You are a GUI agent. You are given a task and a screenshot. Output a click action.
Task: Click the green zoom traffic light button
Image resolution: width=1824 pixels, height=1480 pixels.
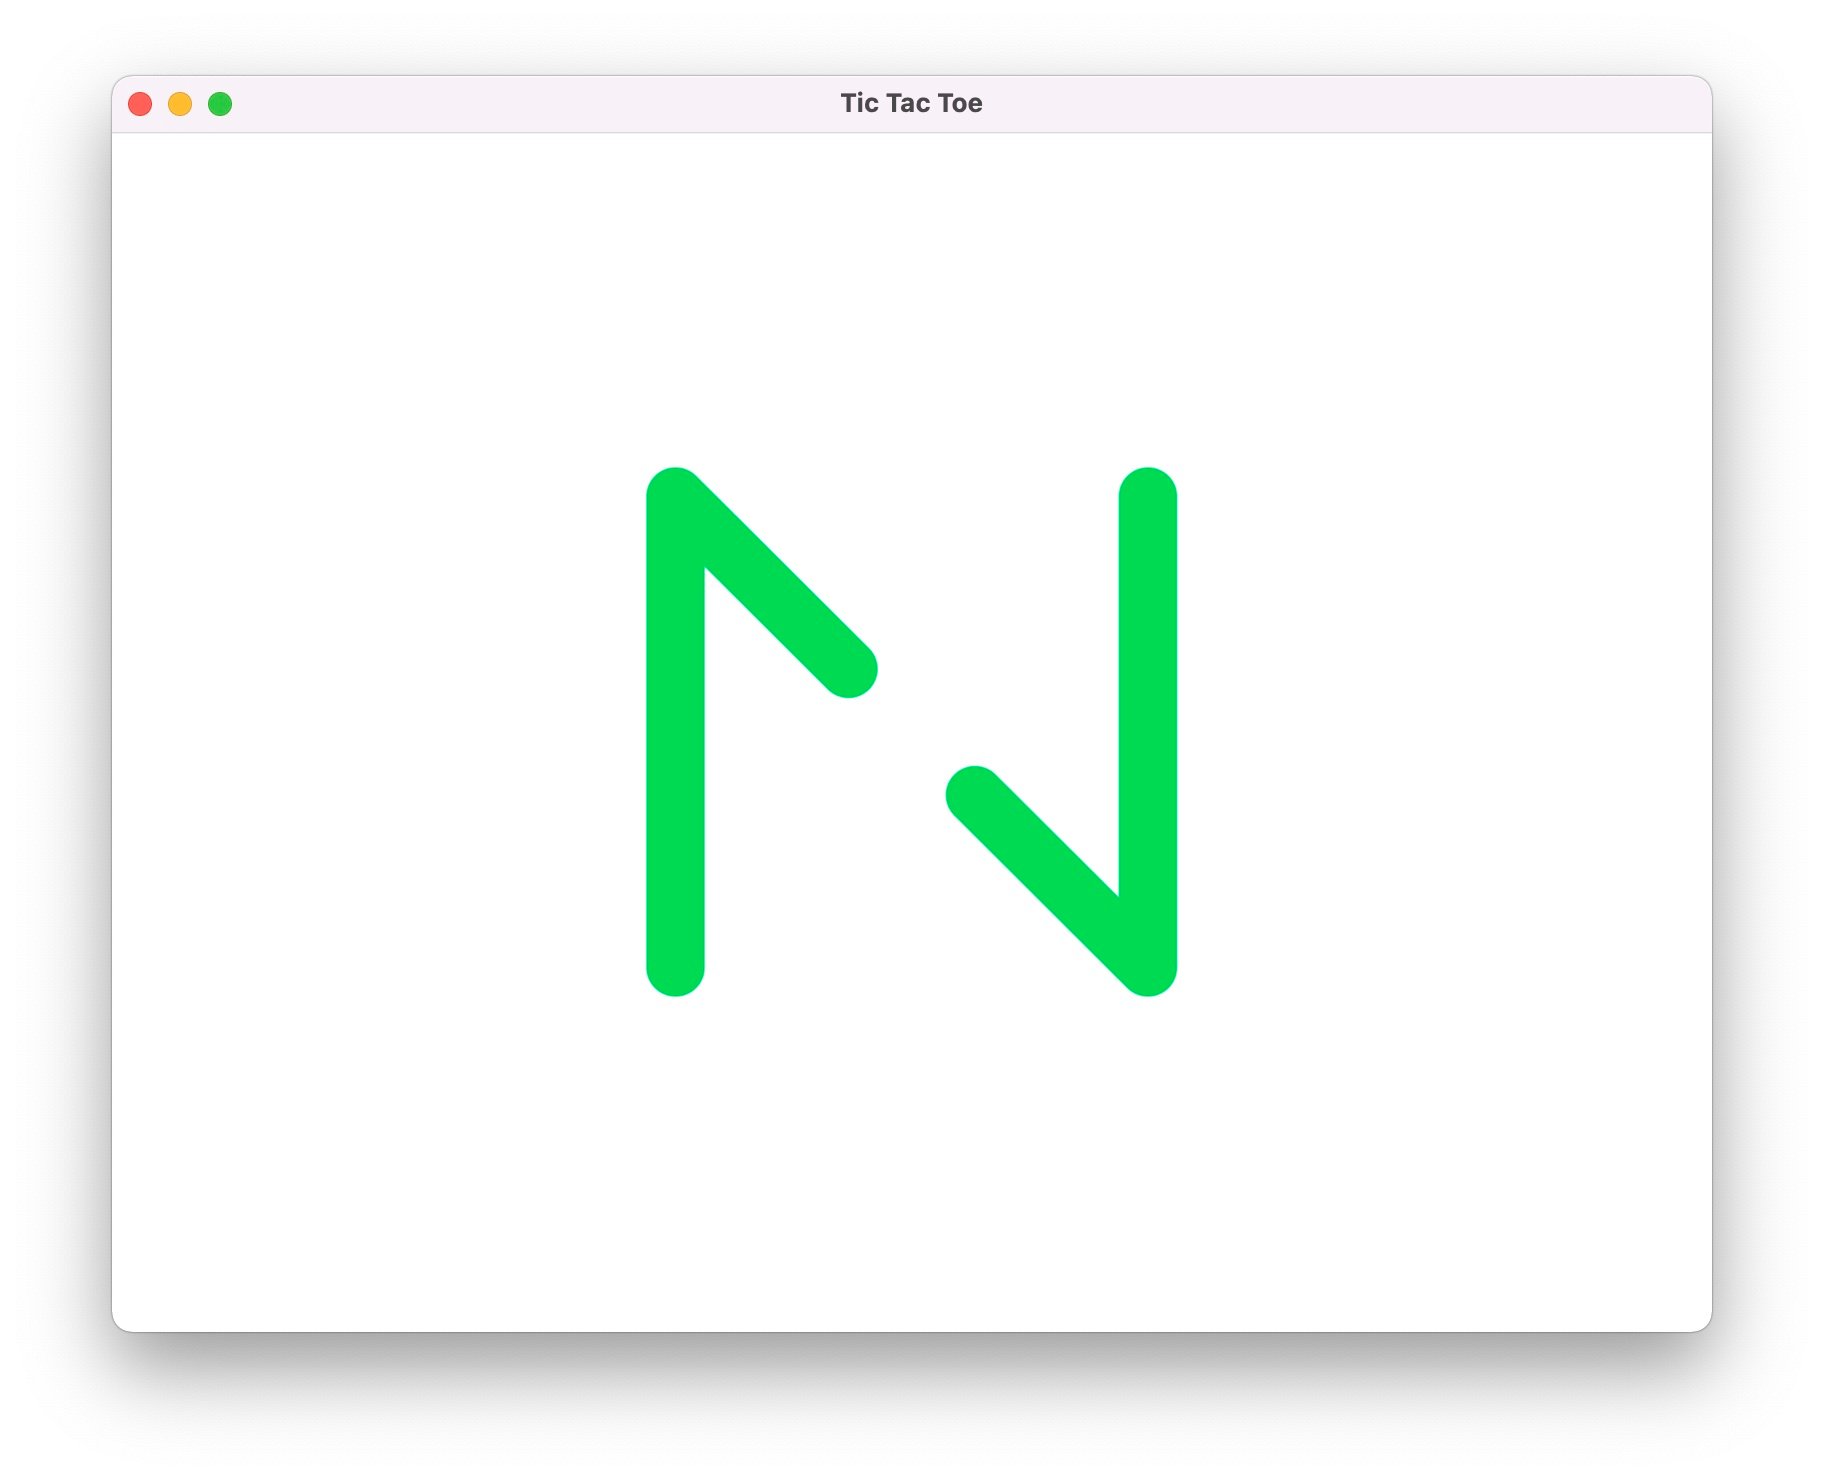coord(219,103)
